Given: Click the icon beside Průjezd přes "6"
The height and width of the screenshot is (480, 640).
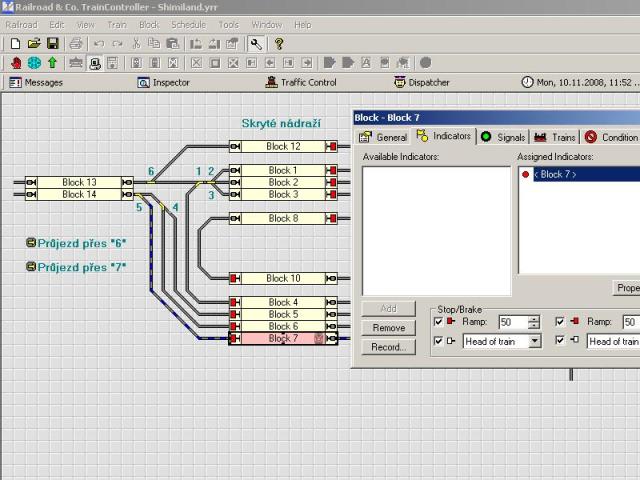Looking at the screenshot, I should point(31,243).
